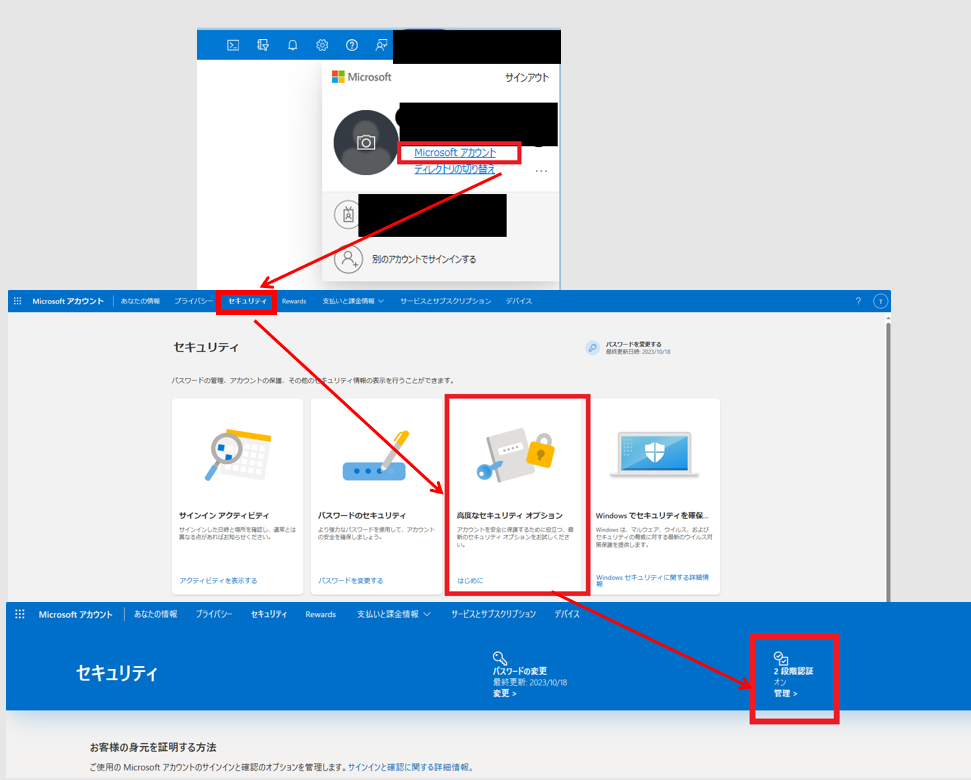Click the password field and pen illustration

coord(376,456)
